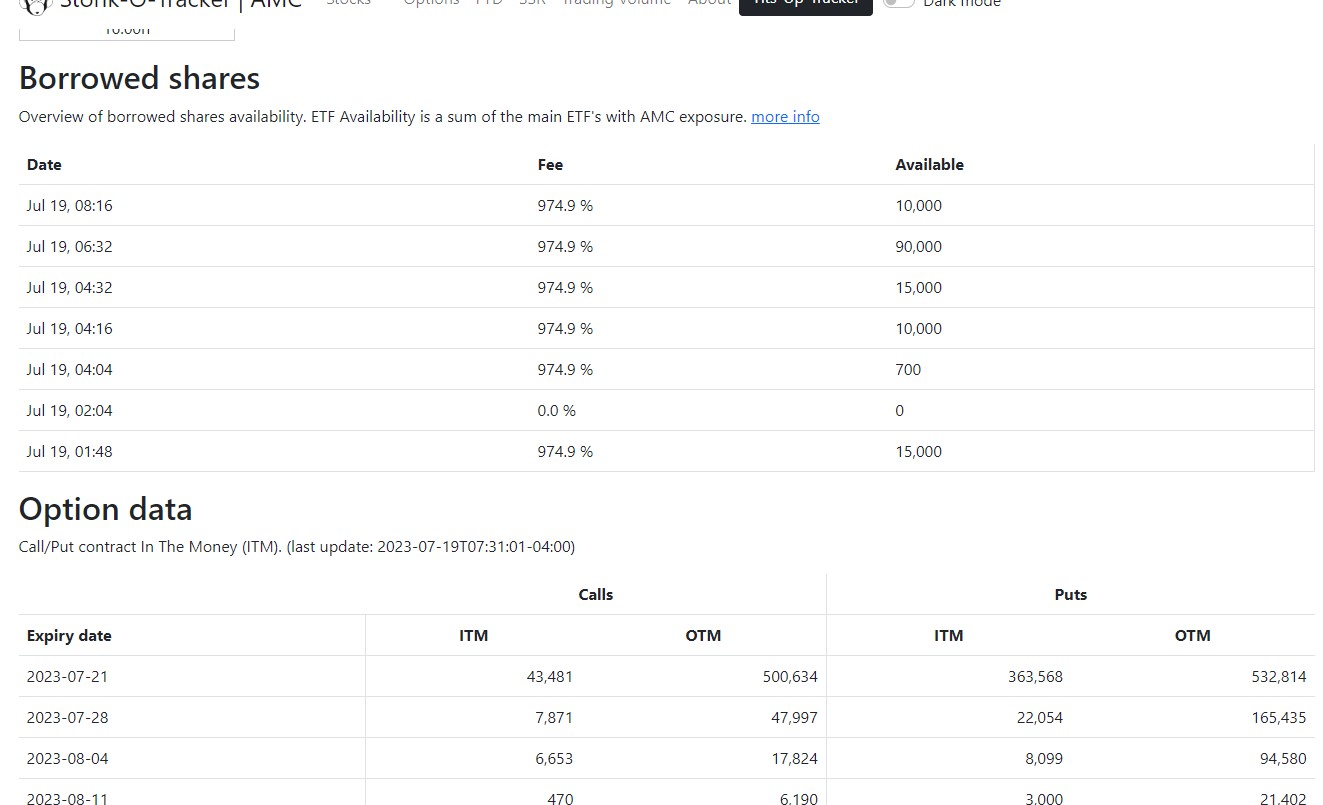
Task: Follow the "more info" link
Action: click(x=785, y=117)
